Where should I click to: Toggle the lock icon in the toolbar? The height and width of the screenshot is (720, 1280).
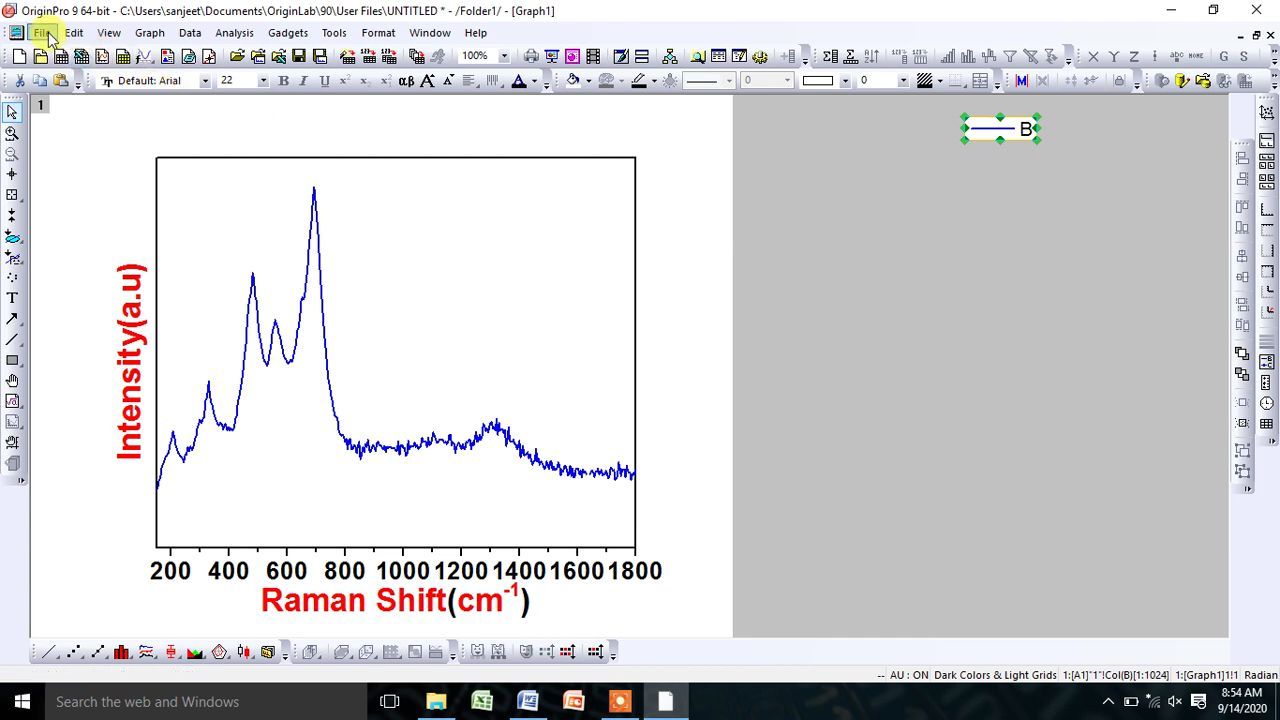1119,81
